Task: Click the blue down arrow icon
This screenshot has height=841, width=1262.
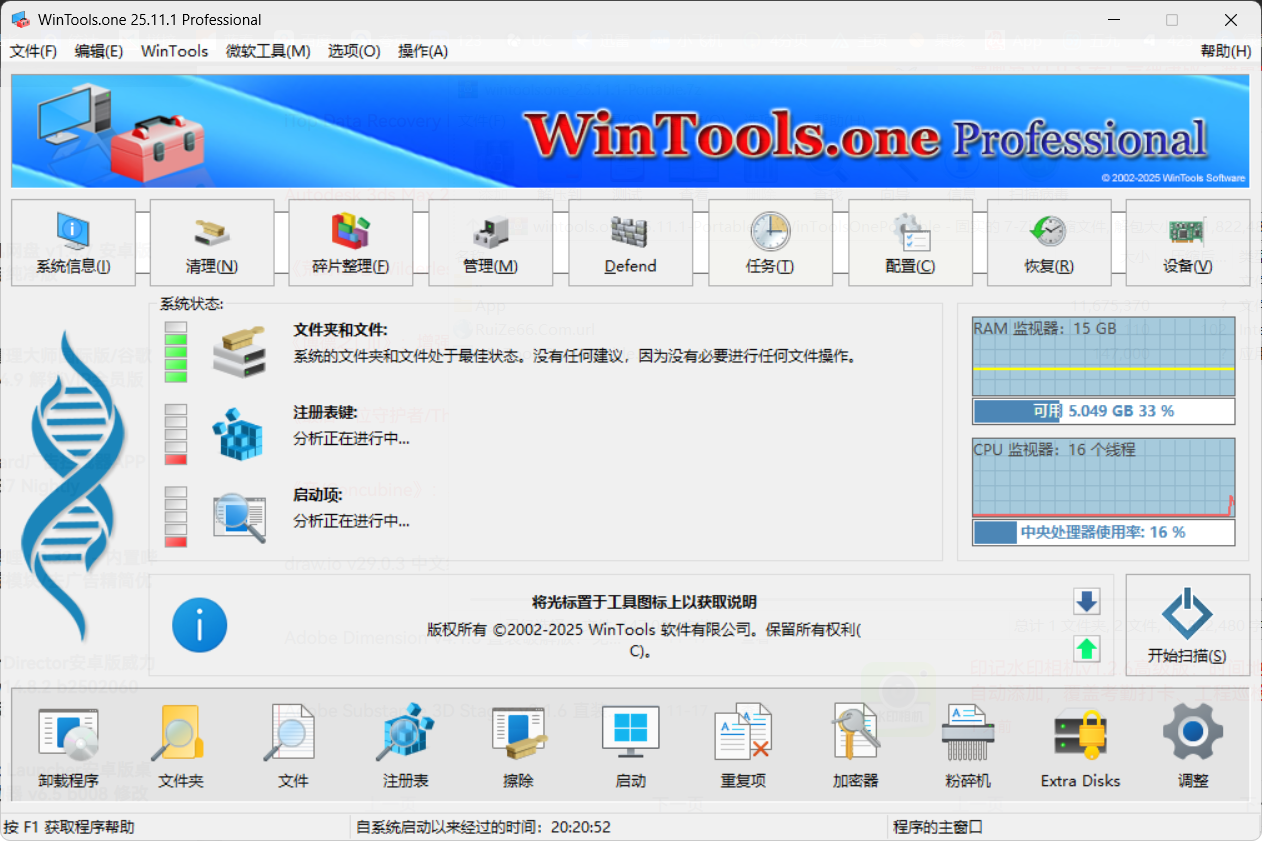Action: [1087, 601]
